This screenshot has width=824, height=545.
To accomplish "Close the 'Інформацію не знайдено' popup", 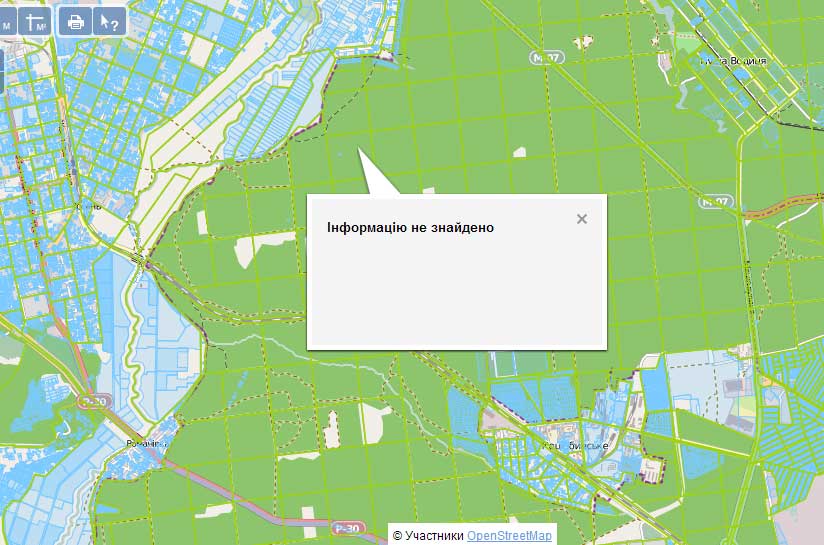I will (582, 219).
